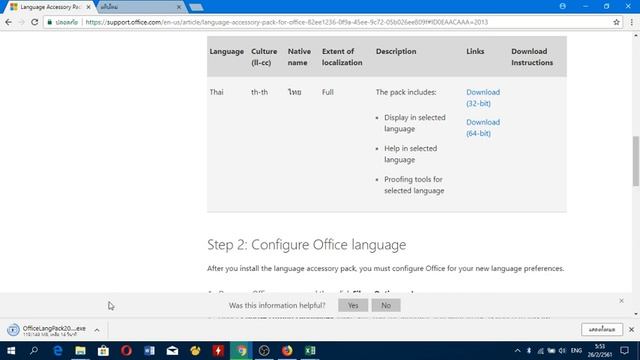Click the scrollbar down arrow
The image size is (640, 360).
click(636, 314)
